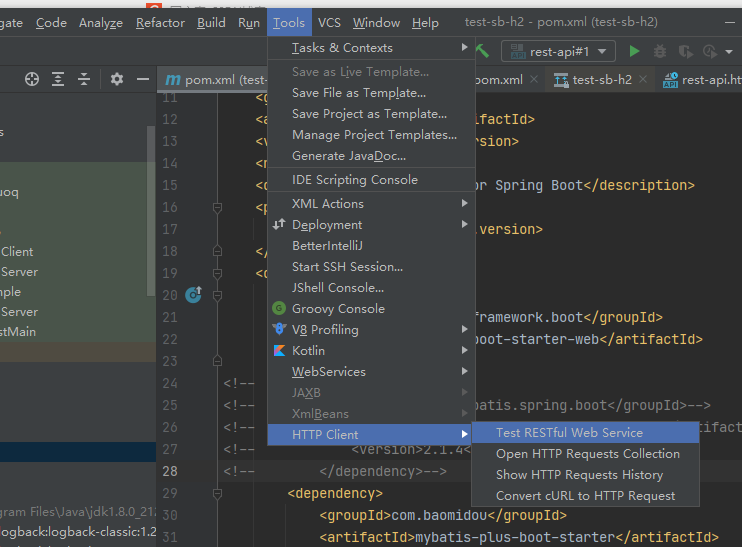Click the stMain item in project tree
The height and width of the screenshot is (547, 742).
(x=18, y=332)
